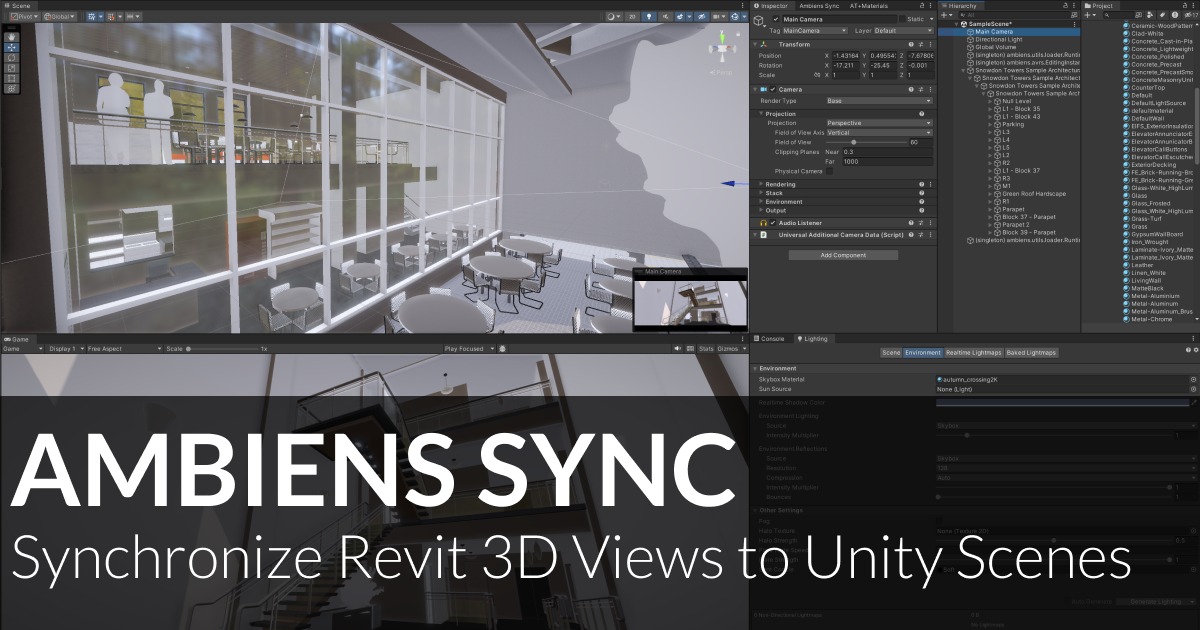Screen dimensions: 1200x630
Task: Click the Camera component help icon
Action: pos(911,89)
